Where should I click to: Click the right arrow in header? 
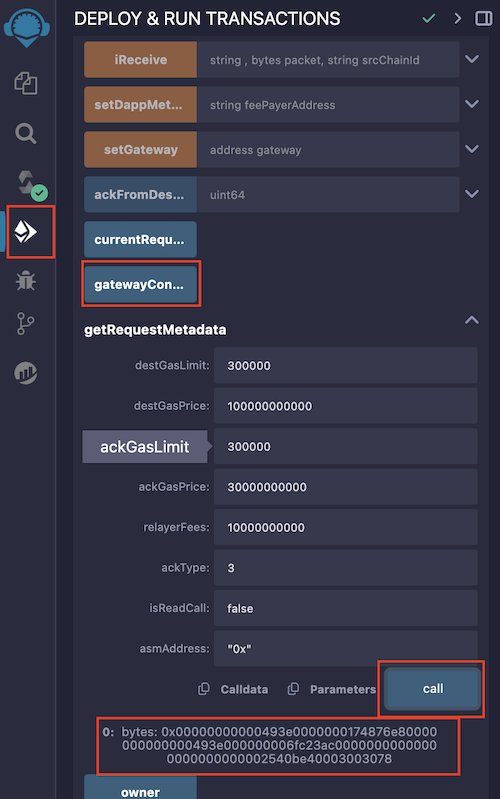click(457, 19)
